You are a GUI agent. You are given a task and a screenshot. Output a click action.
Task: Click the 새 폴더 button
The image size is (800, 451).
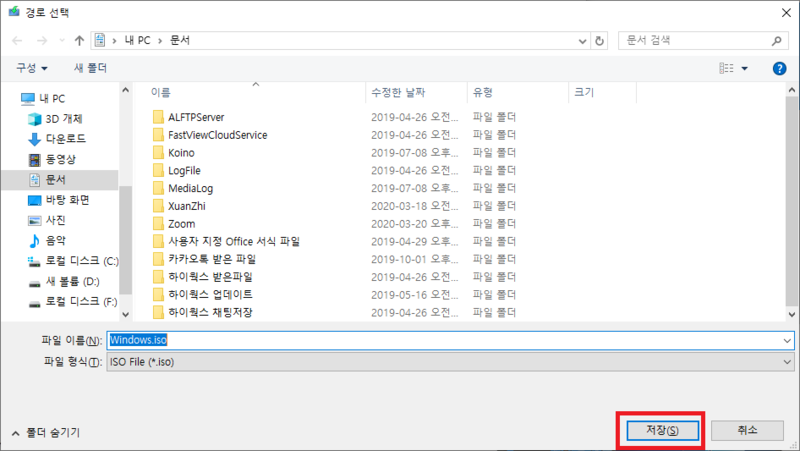[91, 68]
